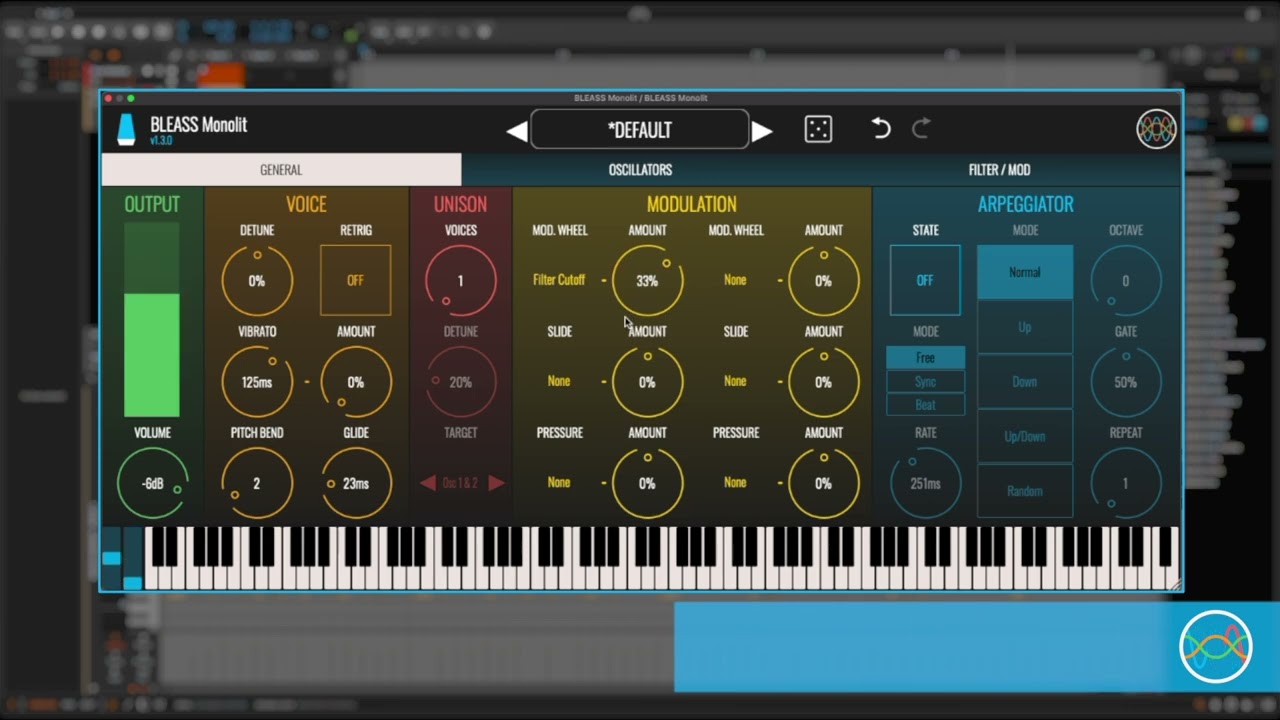This screenshot has height=720, width=1280.
Task: Click the arpeggiator RATE 251ms knob
Action: tap(925, 483)
